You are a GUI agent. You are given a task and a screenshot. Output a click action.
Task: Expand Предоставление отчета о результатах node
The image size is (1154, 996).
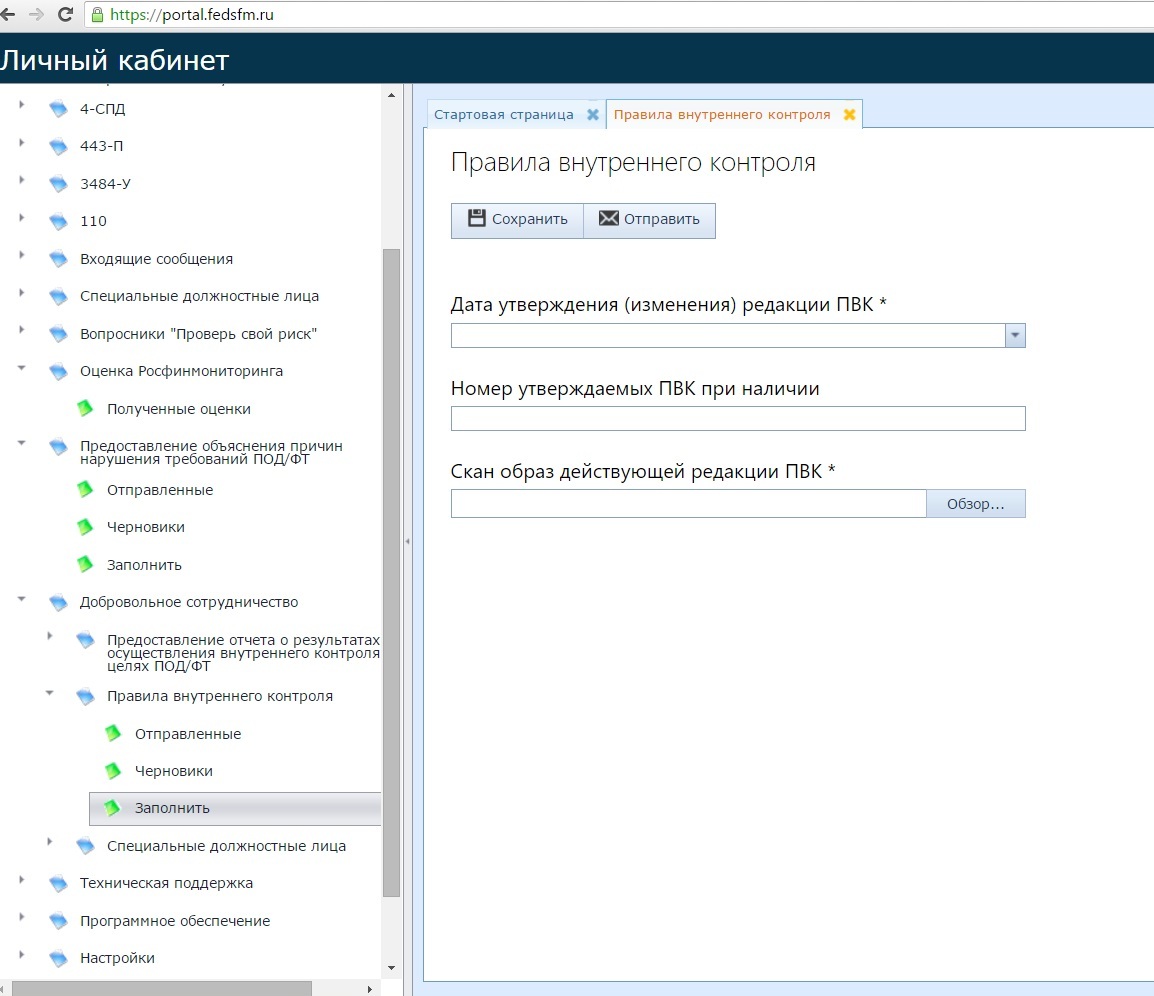[x=49, y=636]
